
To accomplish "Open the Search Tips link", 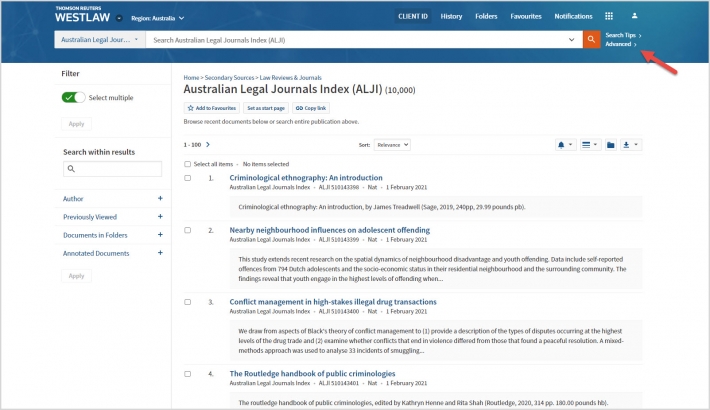I will pos(623,35).
